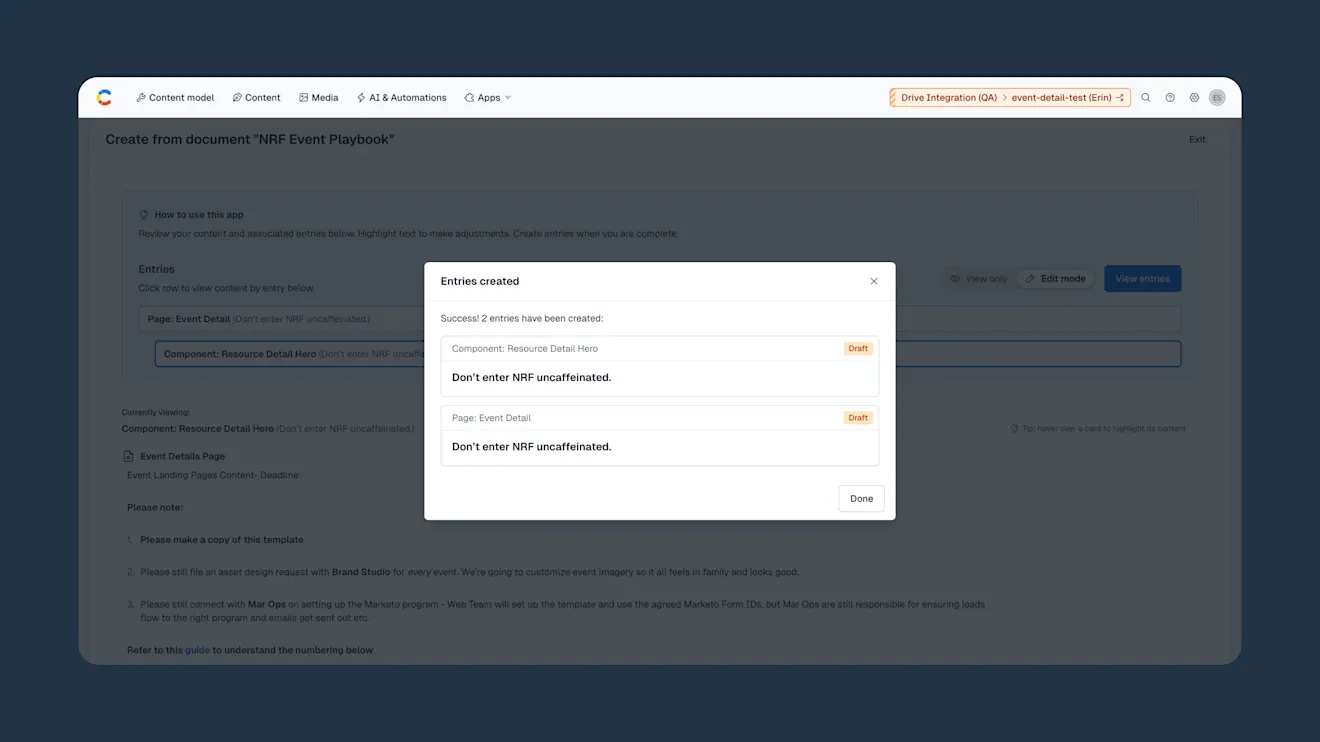Click Draft badge on Page: Event Detail card
Image resolution: width=1320 pixels, height=742 pixels.
coord(858,417)
